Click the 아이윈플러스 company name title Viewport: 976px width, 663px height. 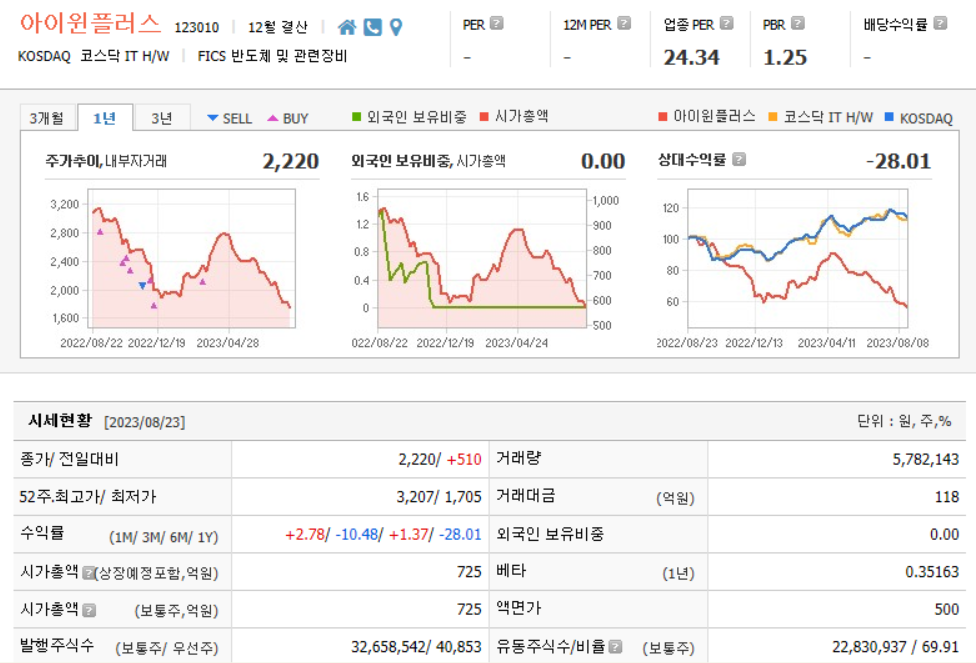point(90,24)
